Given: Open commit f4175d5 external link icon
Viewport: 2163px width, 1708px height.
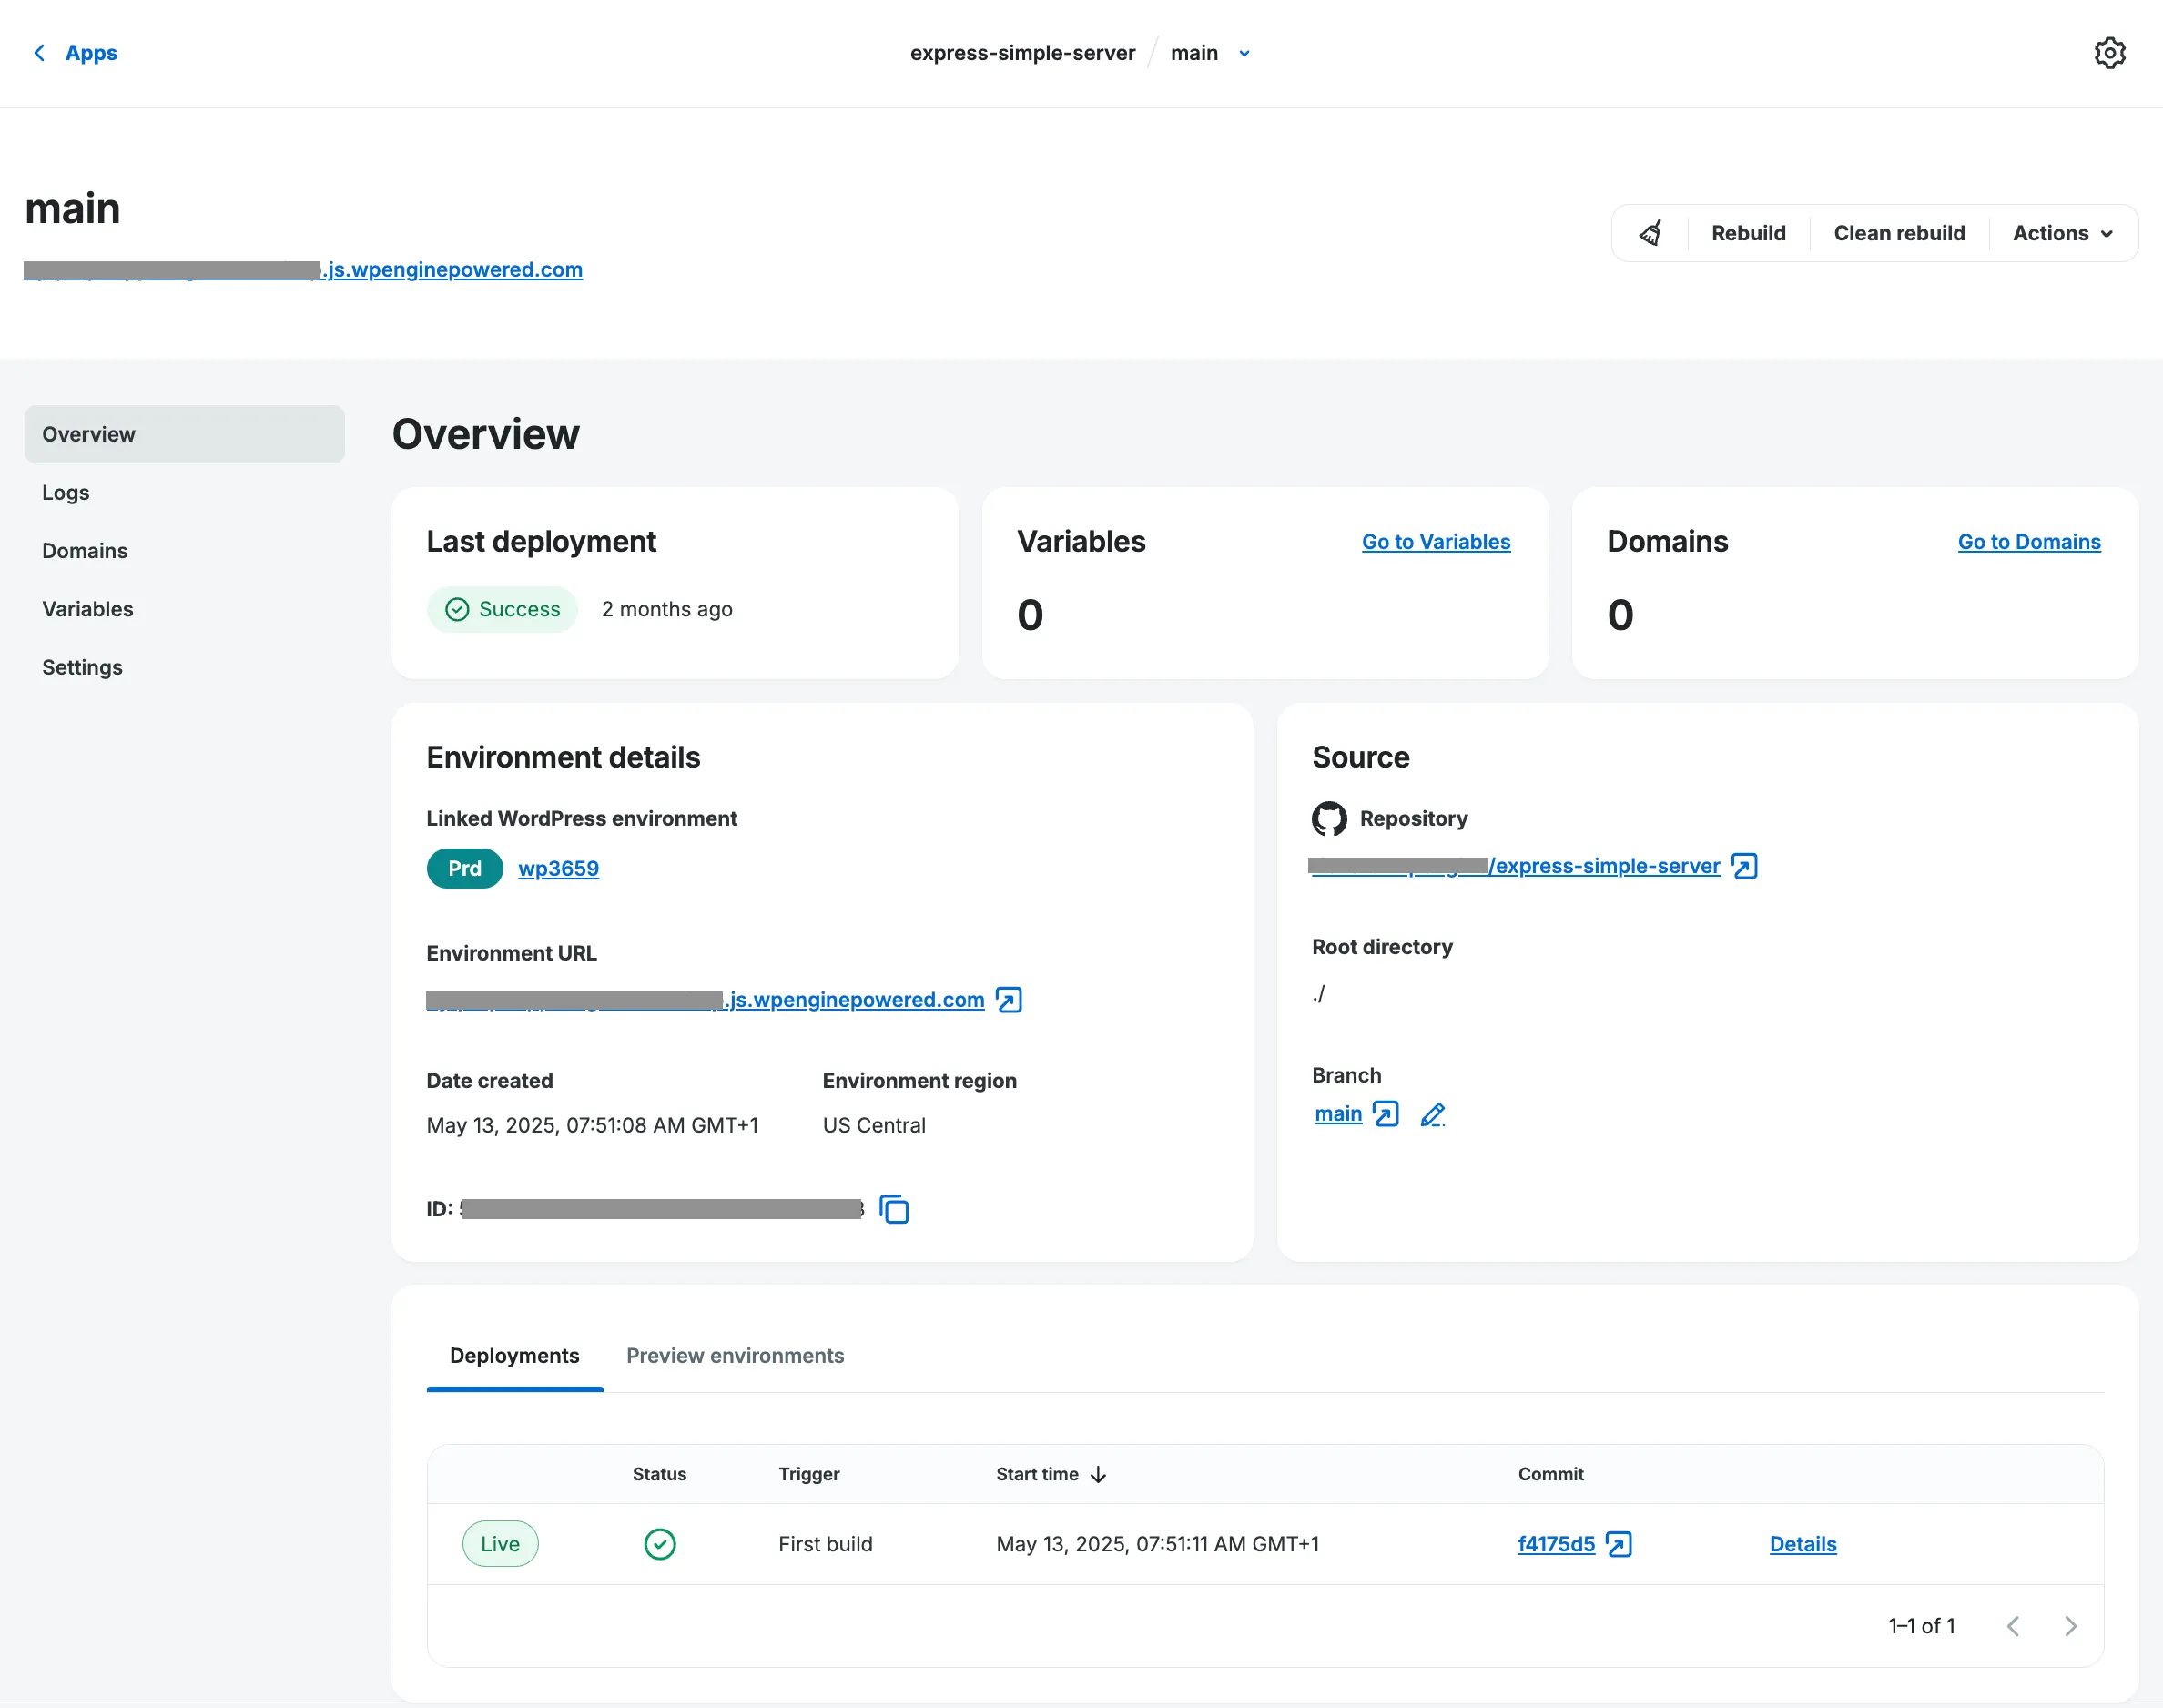Looking at the screenshot, I should (x=1619, y=1544).
